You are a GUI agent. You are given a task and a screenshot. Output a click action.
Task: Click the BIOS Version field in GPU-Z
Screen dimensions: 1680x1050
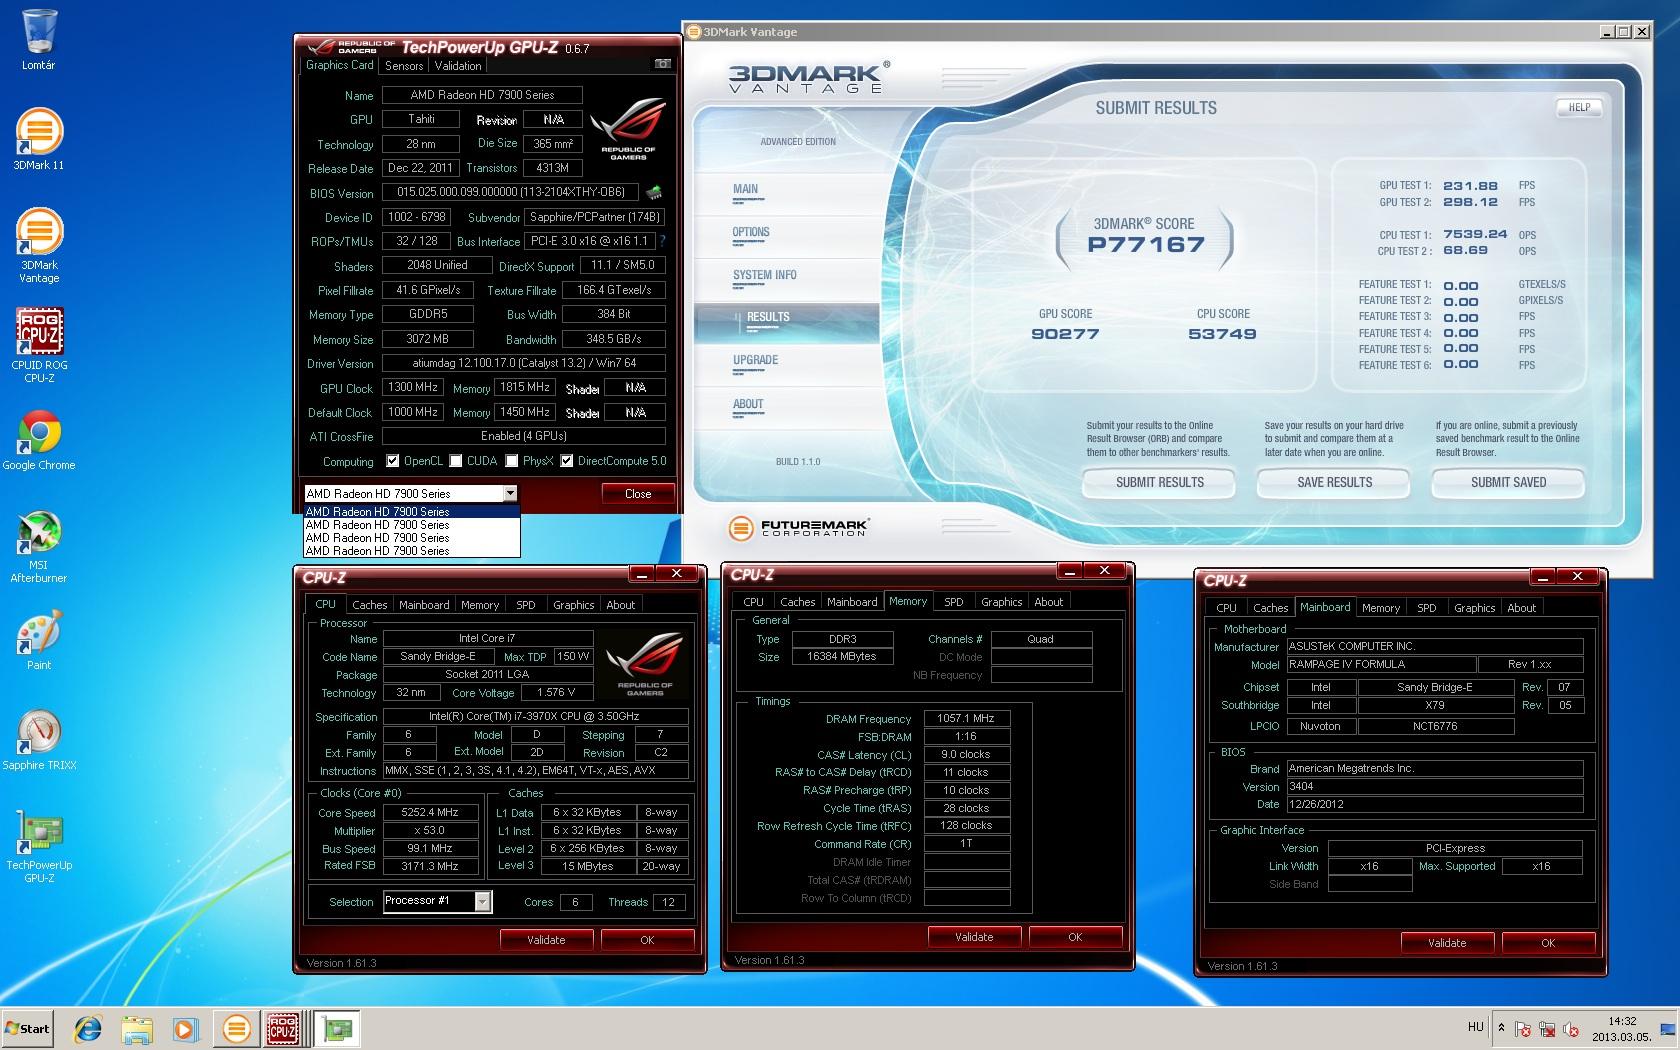(511, 192)
